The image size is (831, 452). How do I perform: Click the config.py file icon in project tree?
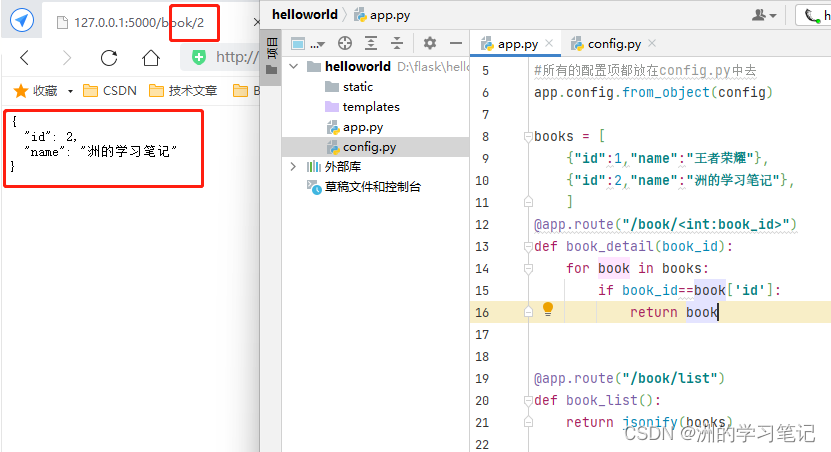tap(333, 147)
